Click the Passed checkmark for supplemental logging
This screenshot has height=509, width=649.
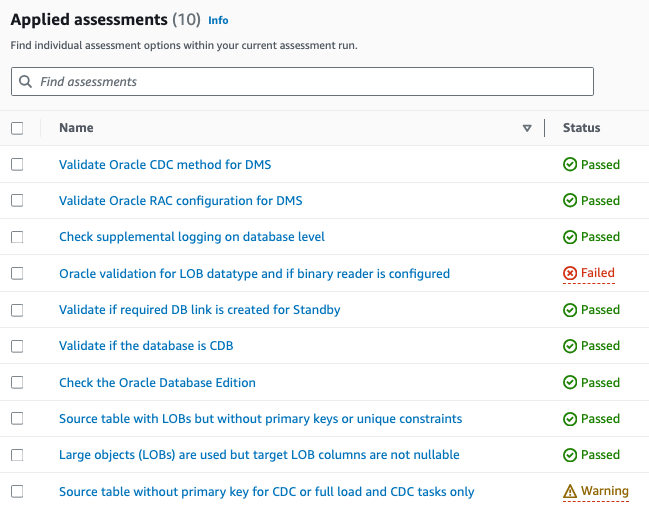[x=570, y=237]
